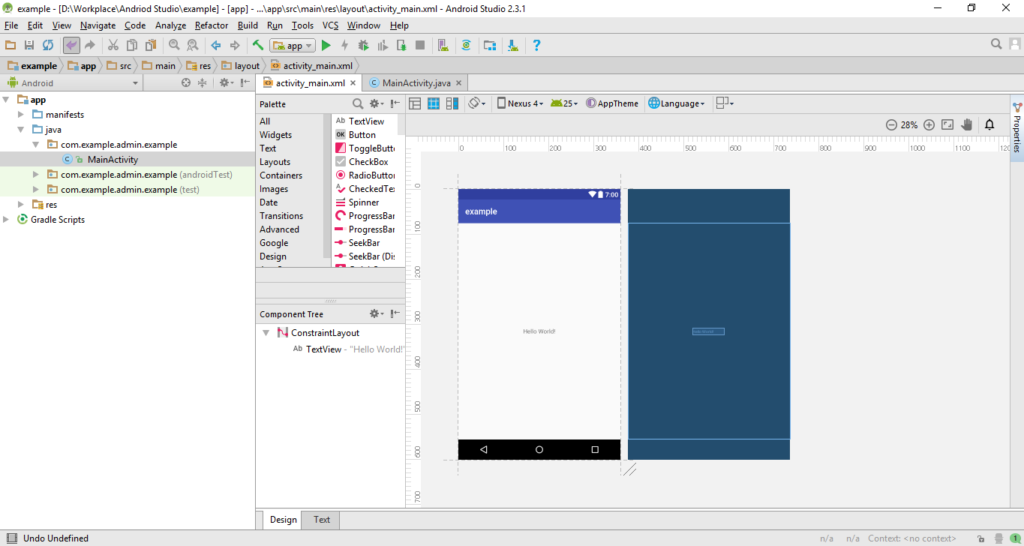Open the Build menu
This screenshot has height=546, width=1024.
[248, 25]
